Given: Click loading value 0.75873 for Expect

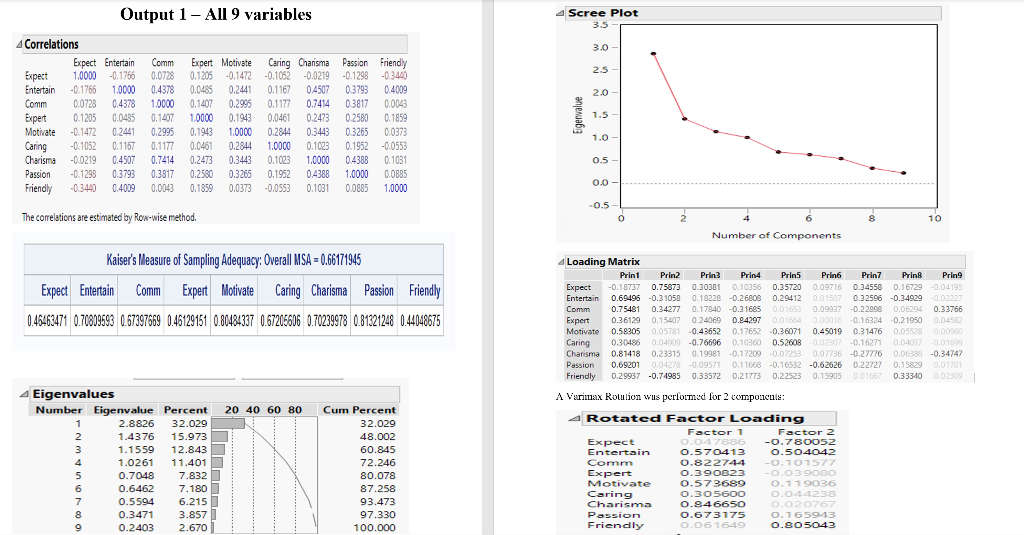Looking at the screenshot, I should 665,287.
